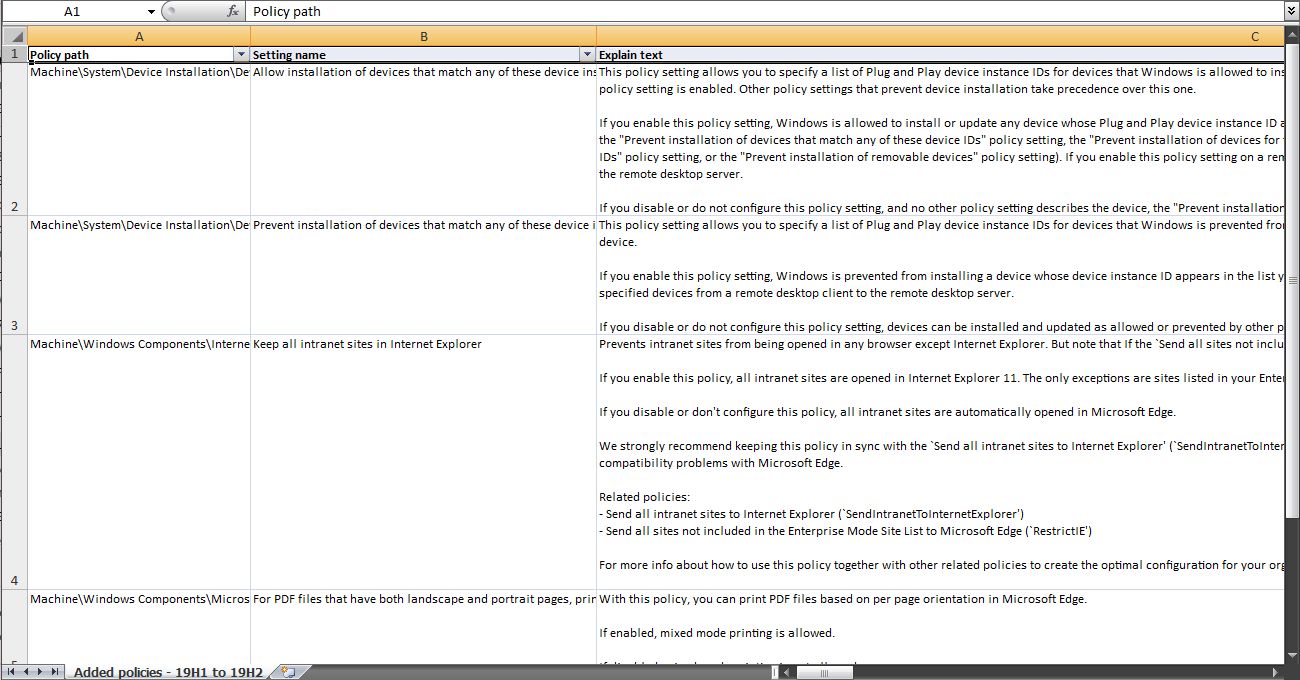This screenshot has height=680, width=1300.
Task: Select row 4 header
Action: 14,462
